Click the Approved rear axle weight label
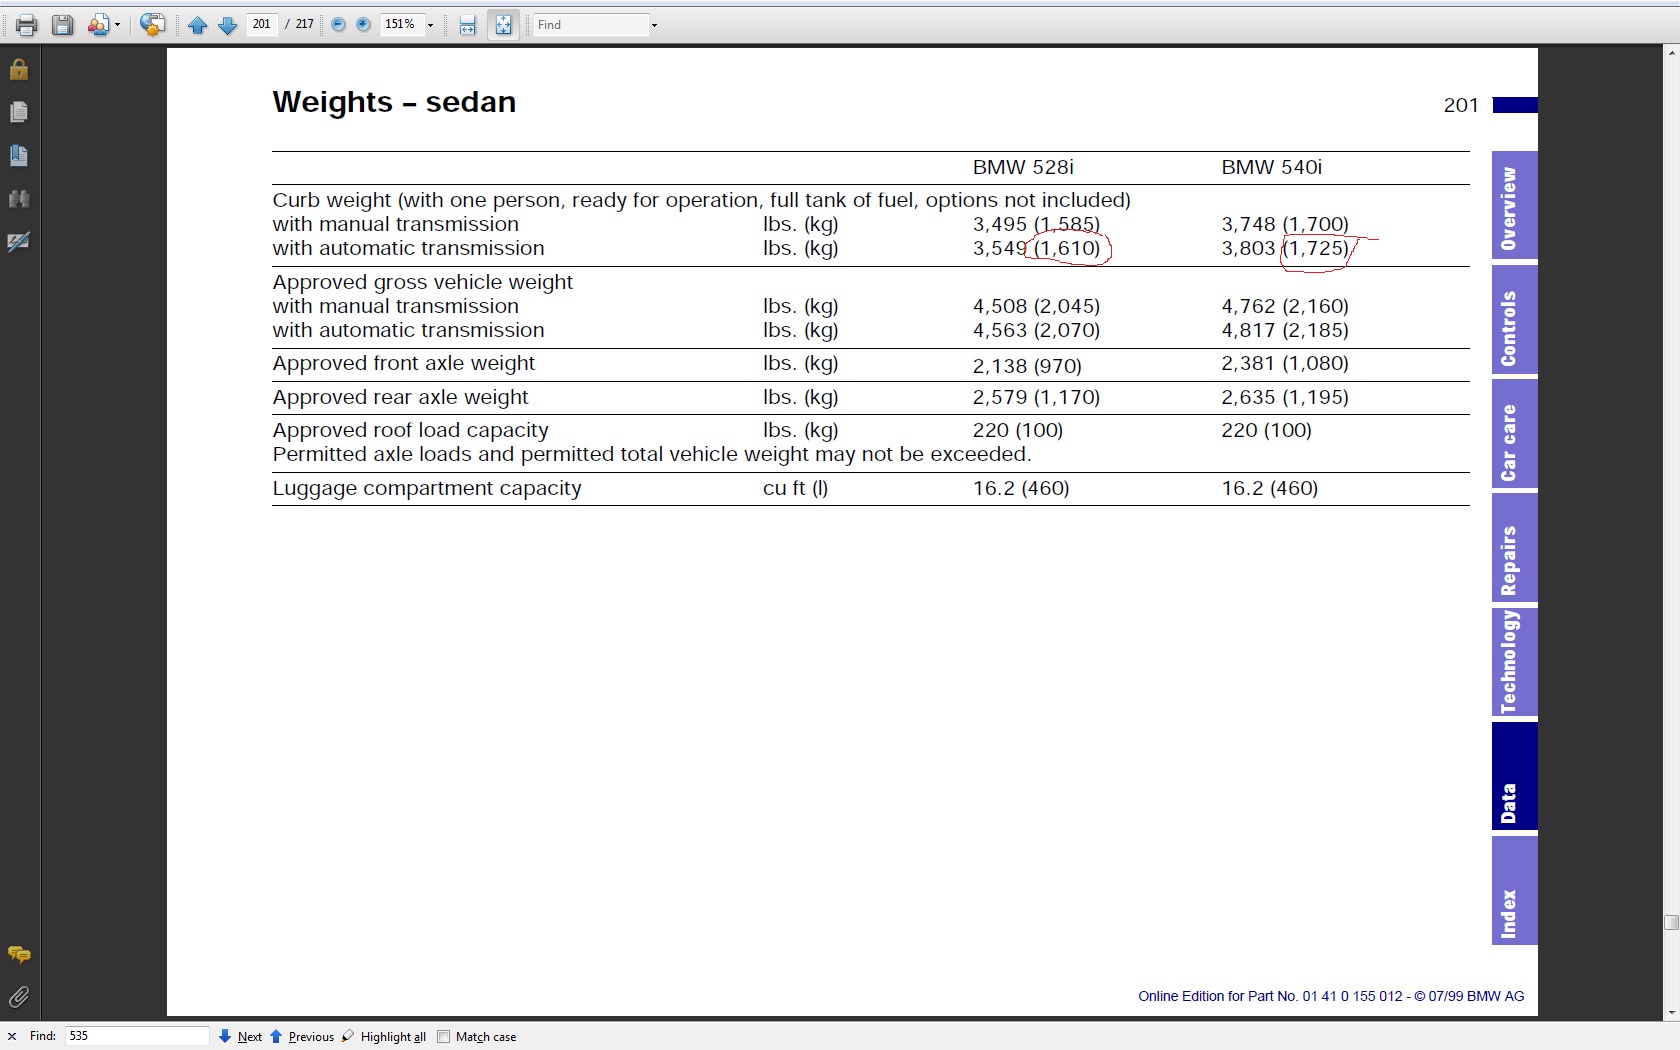 pyautogui.click(x=400, y=397)
